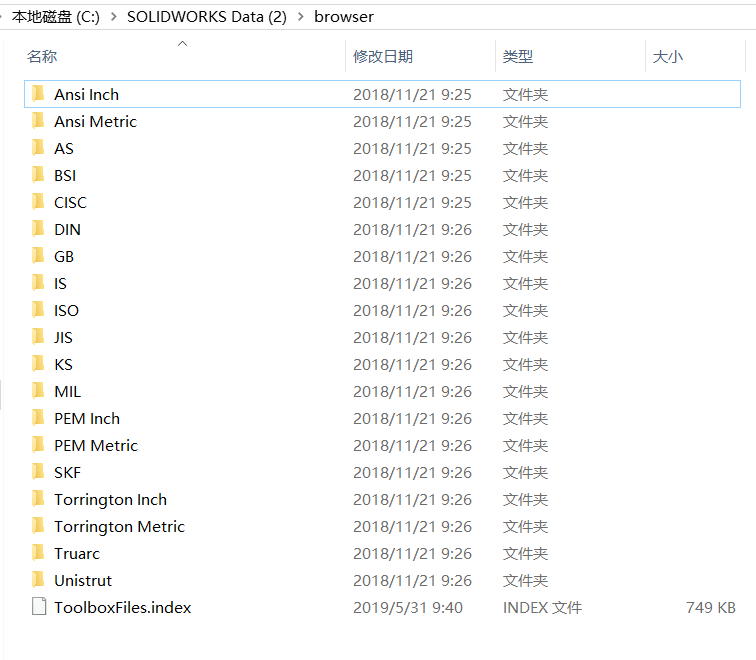
Task: Click the Truarc folder icon
Action: (x=39, y=553)
